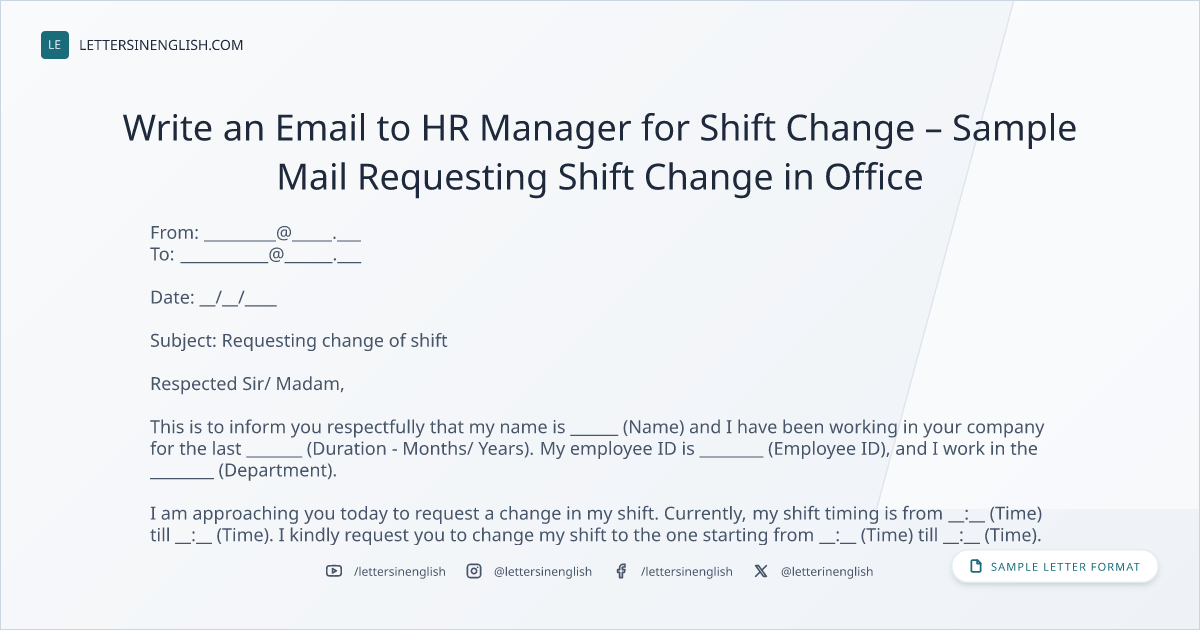Click the document icon in Sample Letter Format
The width and height of the screenshot is (1200, 630).
[x=976, y=567]
